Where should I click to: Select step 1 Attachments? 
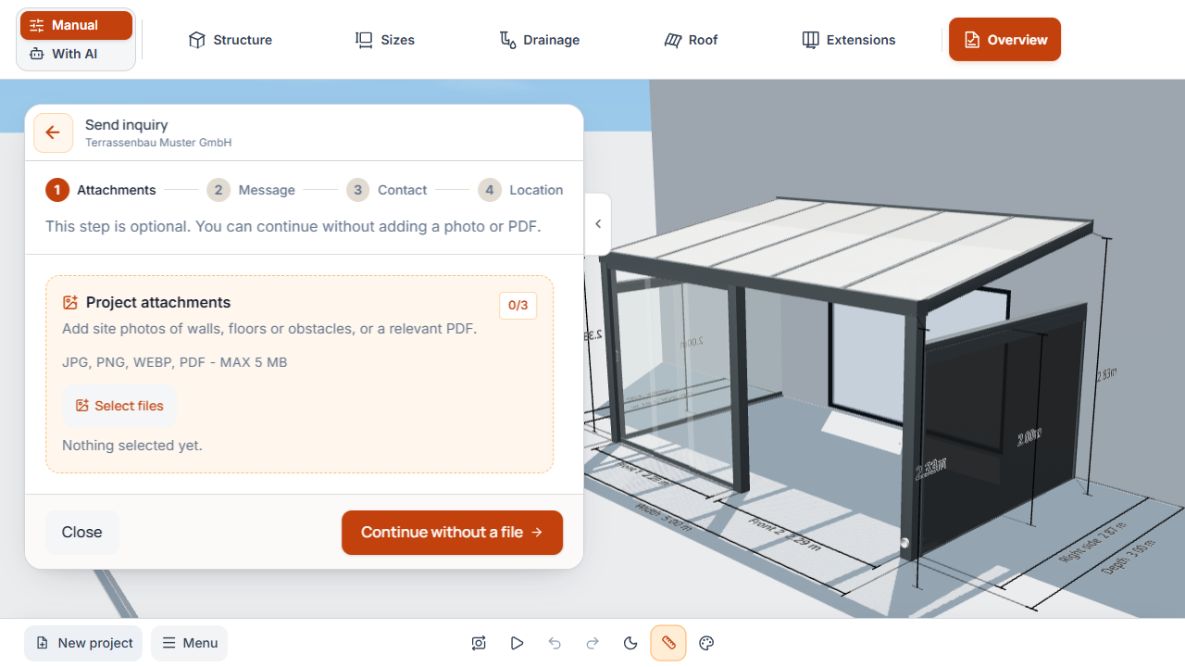pos(101,190)
